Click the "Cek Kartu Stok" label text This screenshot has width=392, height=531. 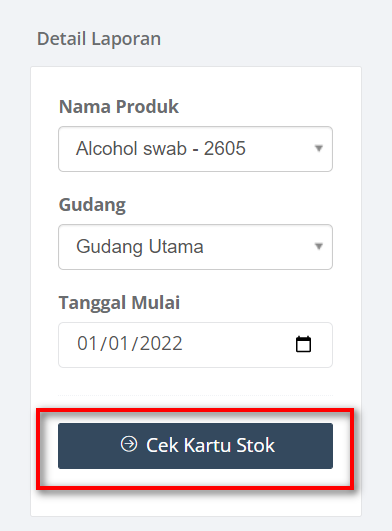point(210,445)
